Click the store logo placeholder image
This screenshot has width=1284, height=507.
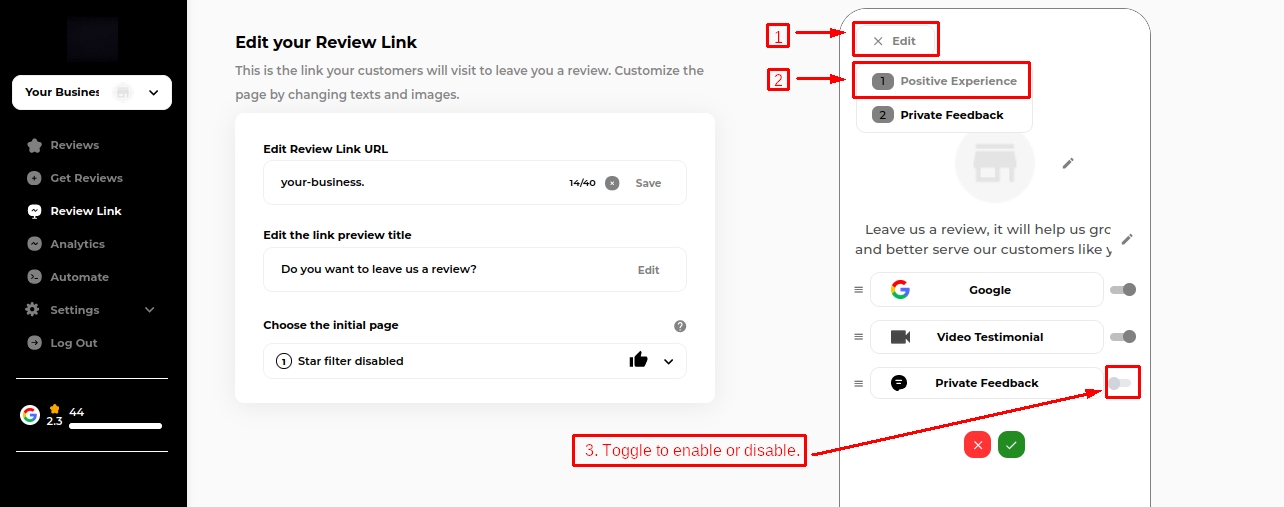[x=994, y=165]
